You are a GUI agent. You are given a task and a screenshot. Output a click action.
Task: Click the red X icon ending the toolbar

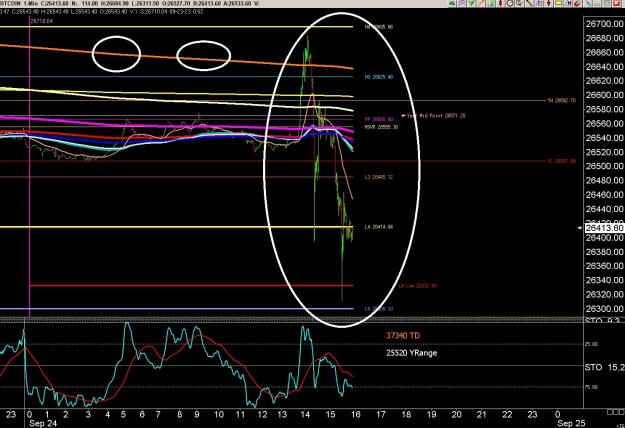616,3
